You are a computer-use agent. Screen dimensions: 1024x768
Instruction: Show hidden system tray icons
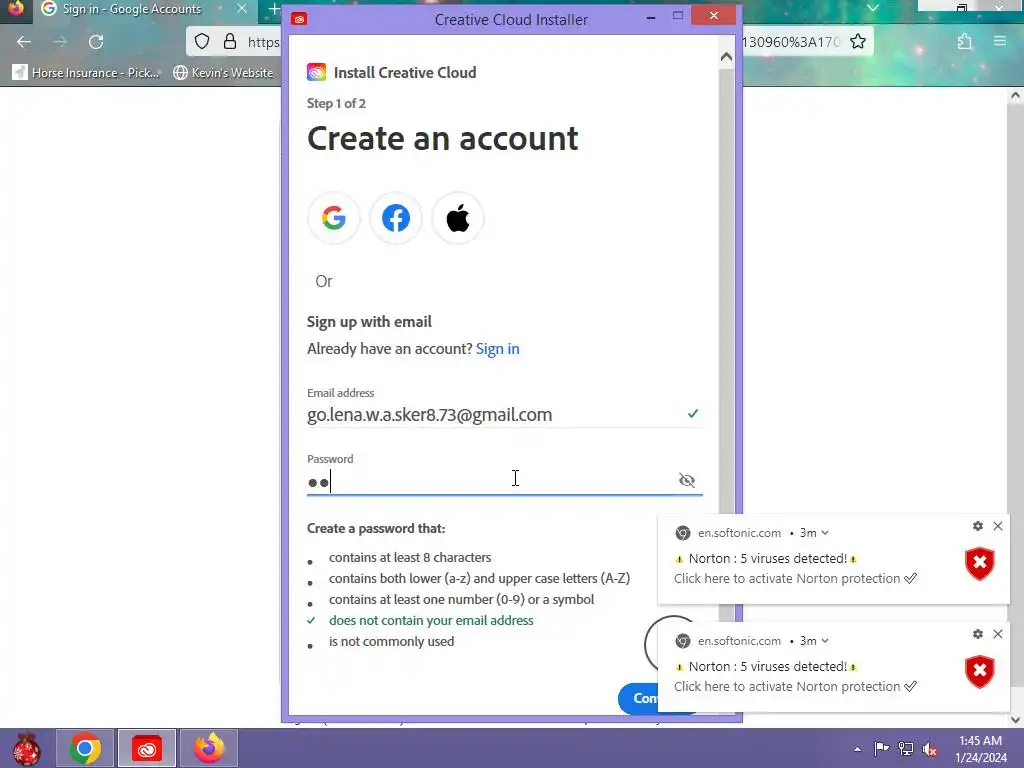click(x=857, y=749)
